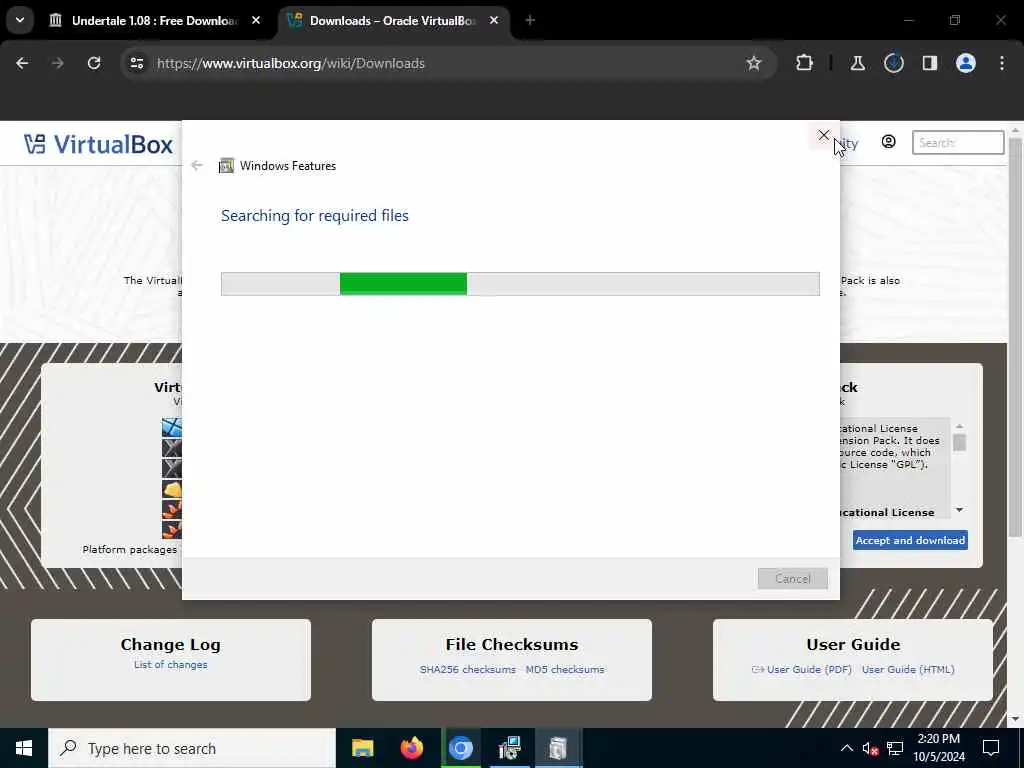Go back in browser history
This screenshot has width=1024, height=768.
pos(22,63)
